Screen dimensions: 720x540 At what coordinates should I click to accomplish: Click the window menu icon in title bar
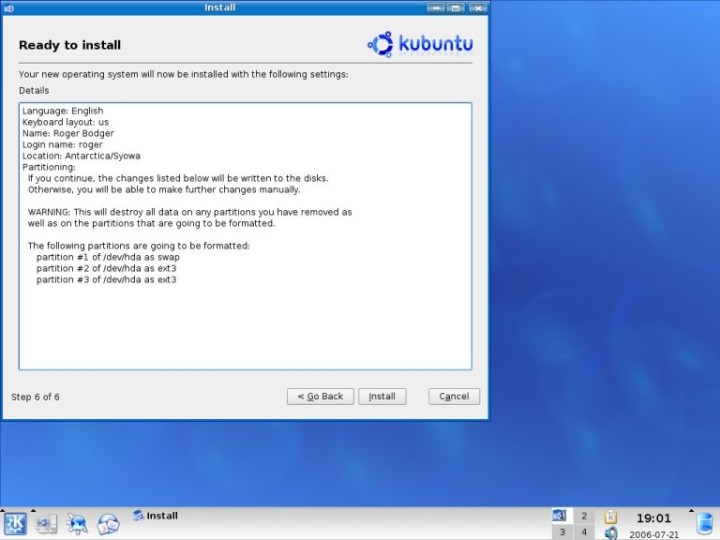pyautogui.click(x=9, y=8)
